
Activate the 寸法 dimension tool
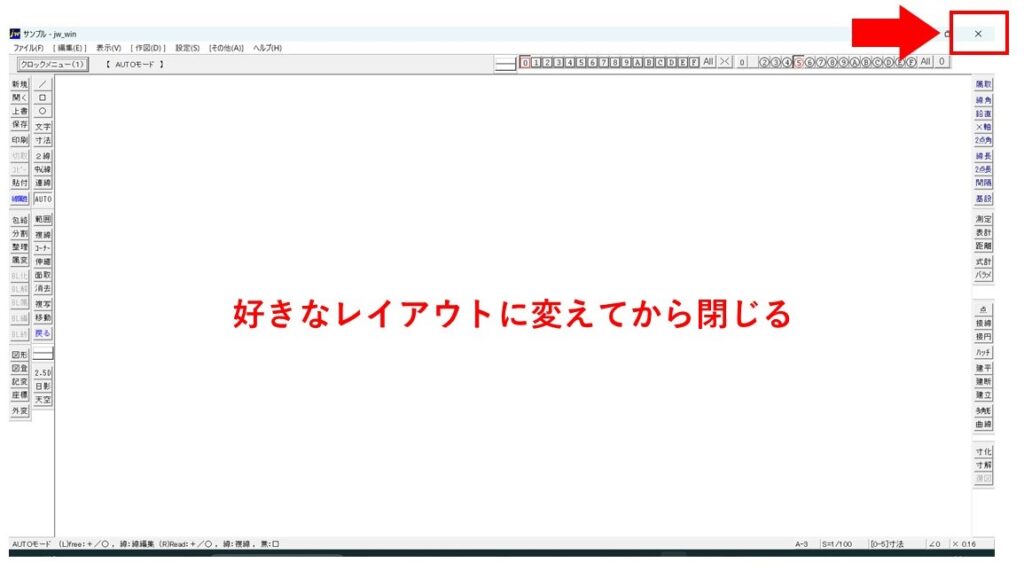point(43,141)
